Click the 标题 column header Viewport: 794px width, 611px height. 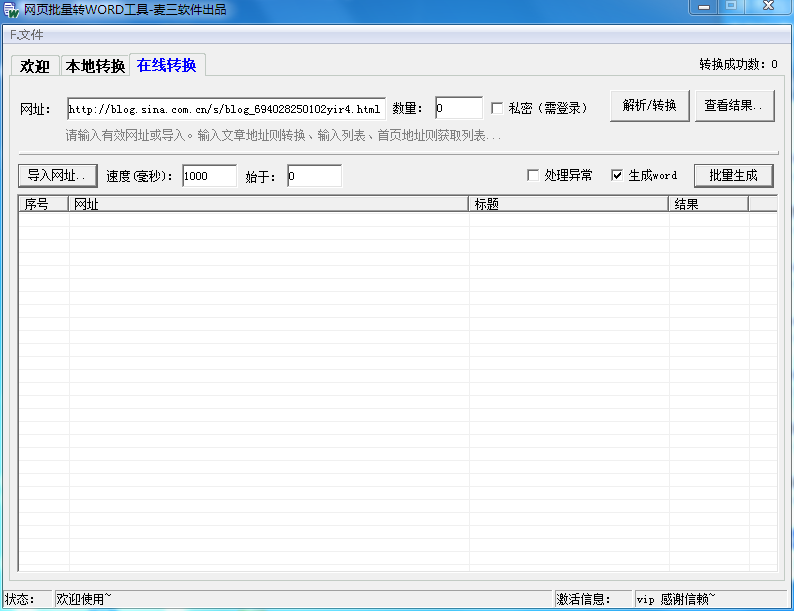[569, 204]
